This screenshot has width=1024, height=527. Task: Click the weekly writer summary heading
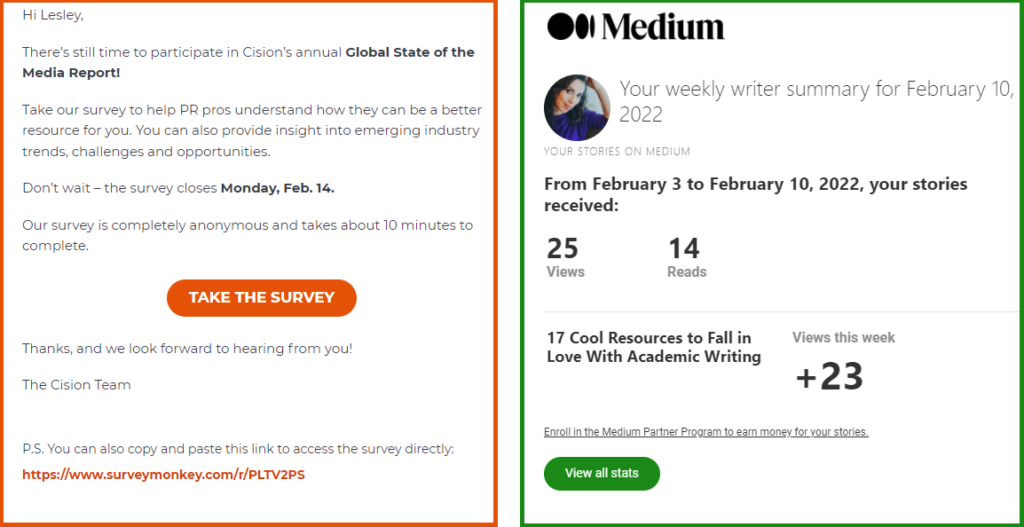[816, 101]
